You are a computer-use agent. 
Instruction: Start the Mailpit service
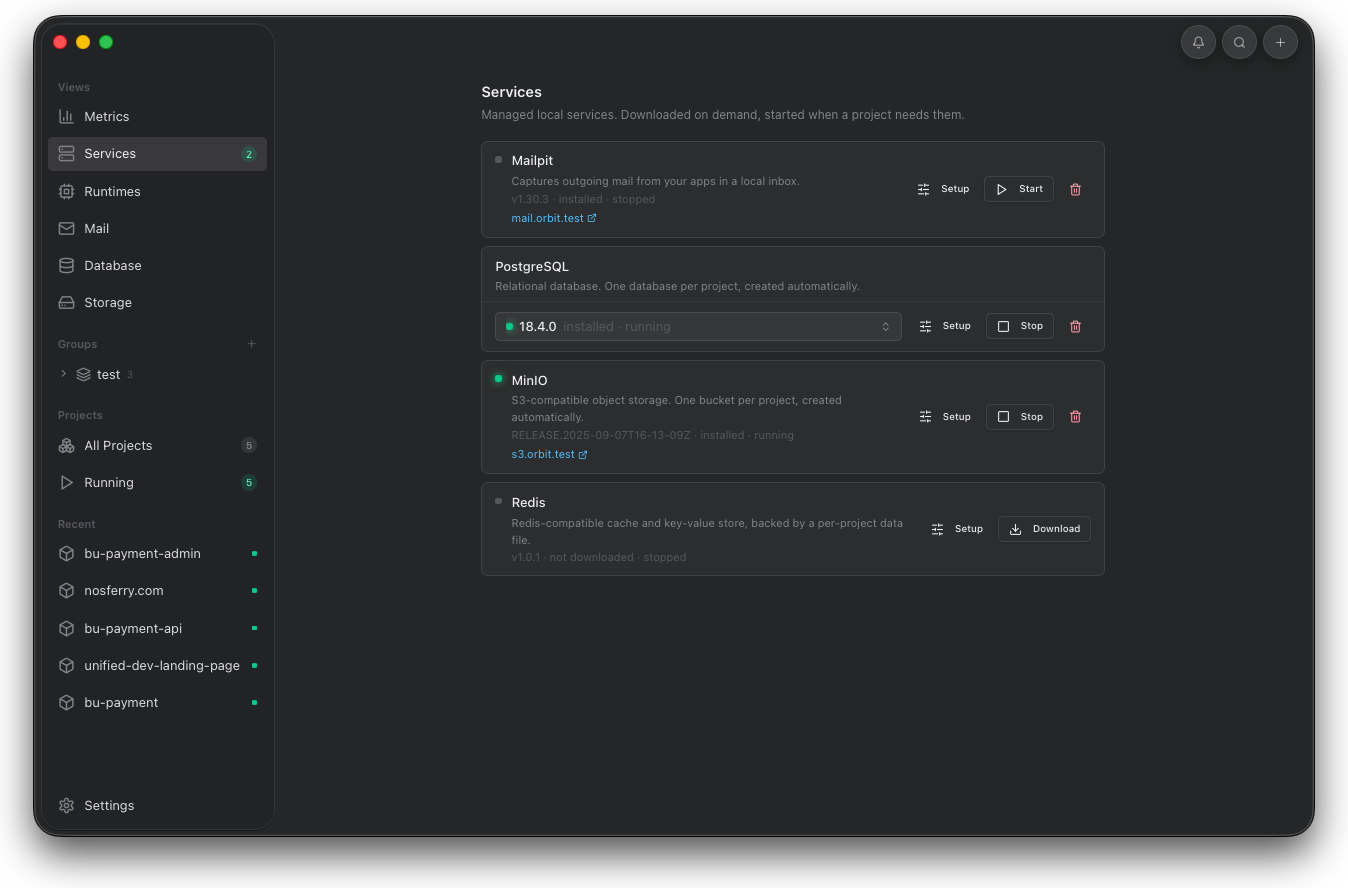click(1019, 189)
